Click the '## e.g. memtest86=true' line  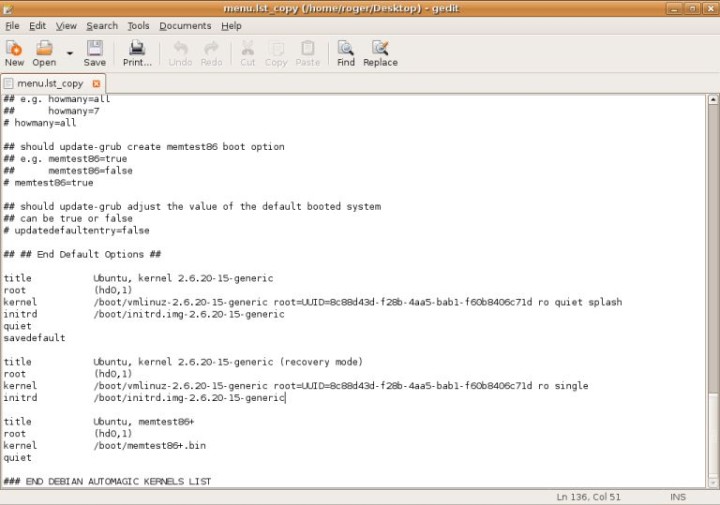point(65,158)
